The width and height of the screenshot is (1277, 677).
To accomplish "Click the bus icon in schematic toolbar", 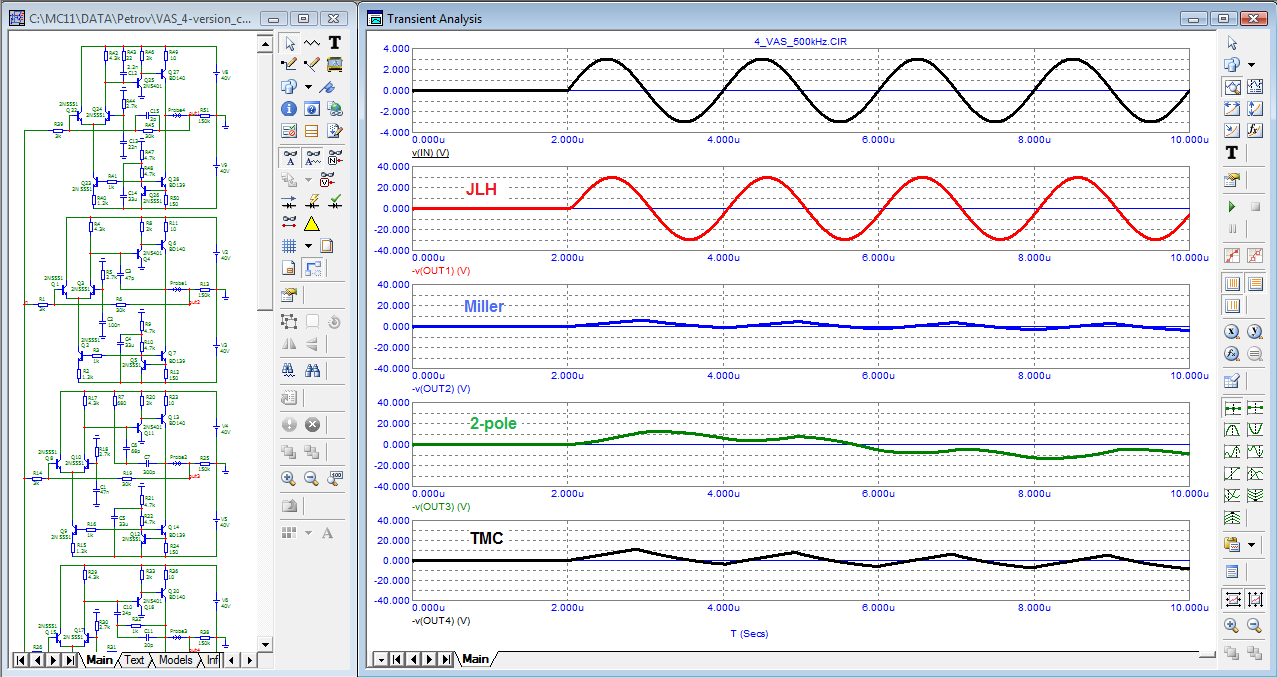I will [x=334, y=64].
